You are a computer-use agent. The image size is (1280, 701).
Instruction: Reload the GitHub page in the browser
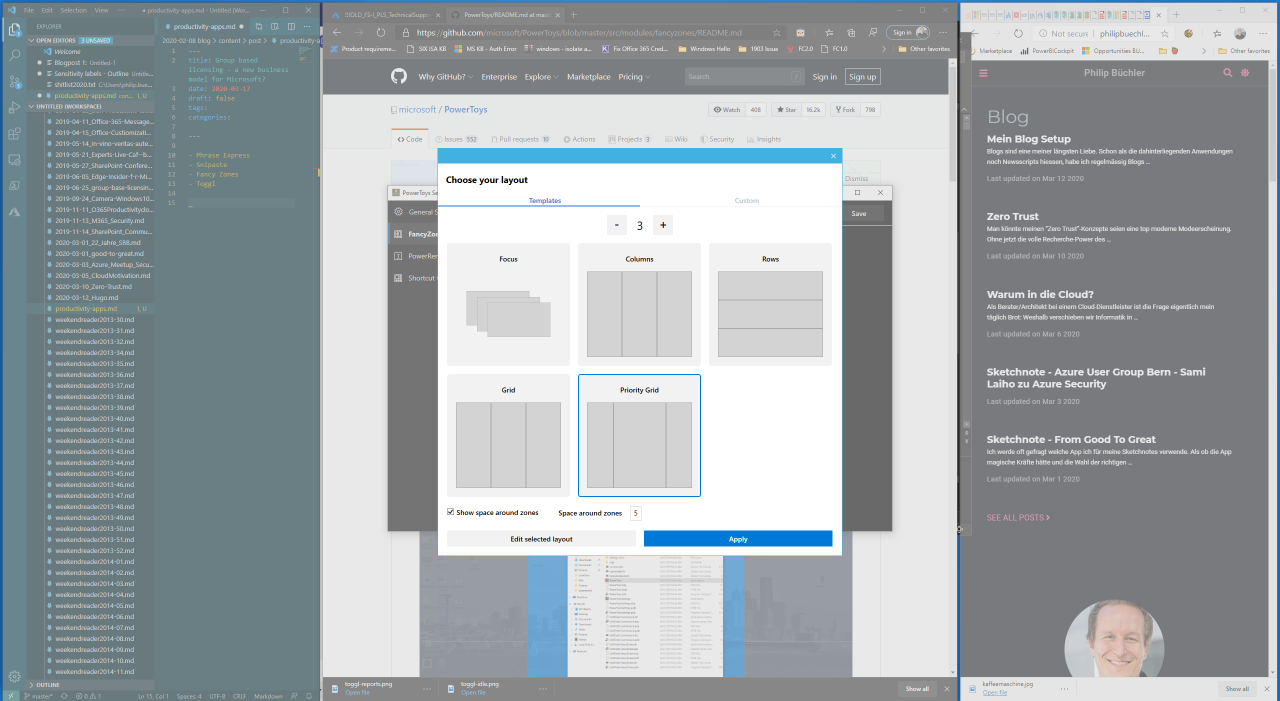[x=381, y=32]
